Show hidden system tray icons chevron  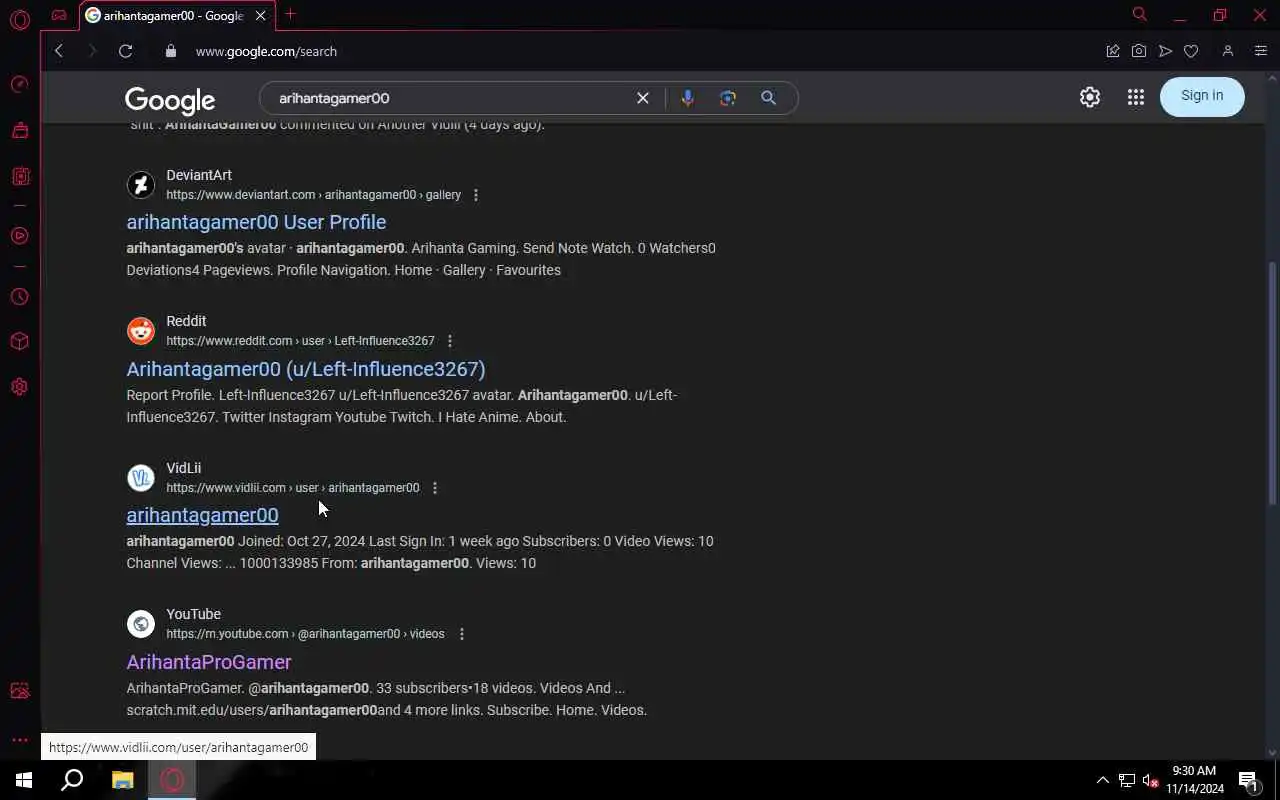point(1102,780)
